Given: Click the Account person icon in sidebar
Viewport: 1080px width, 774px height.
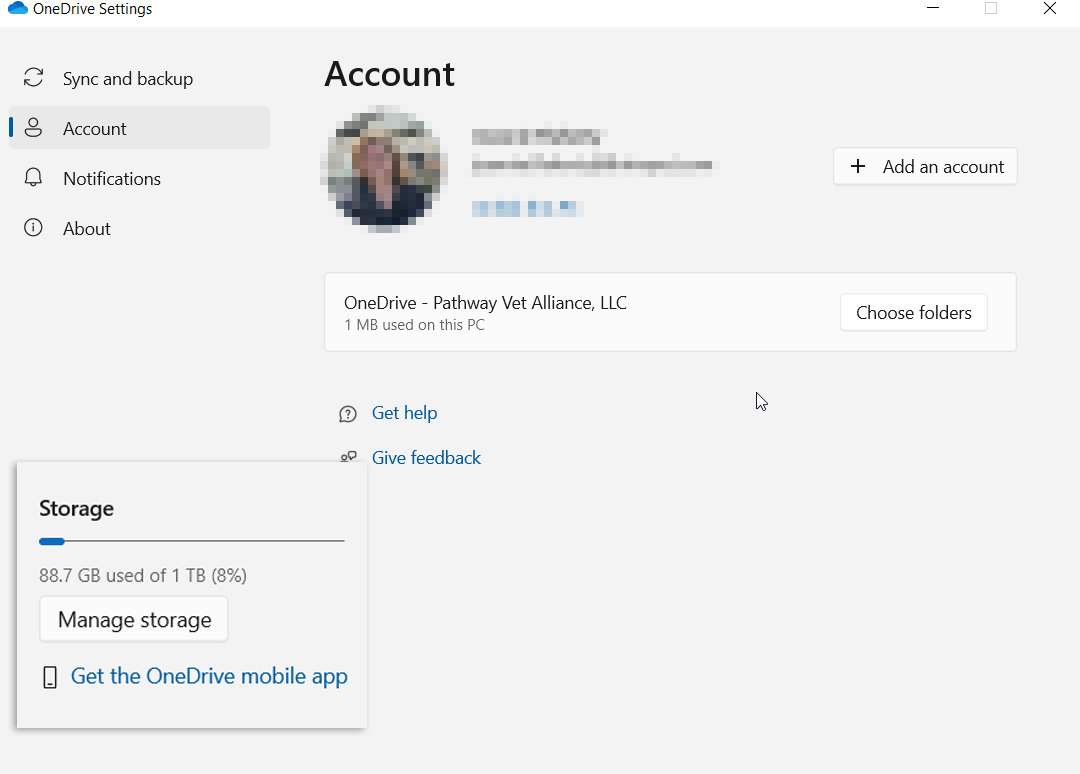Looking at the screenshot, I should [x=34, y=128].
